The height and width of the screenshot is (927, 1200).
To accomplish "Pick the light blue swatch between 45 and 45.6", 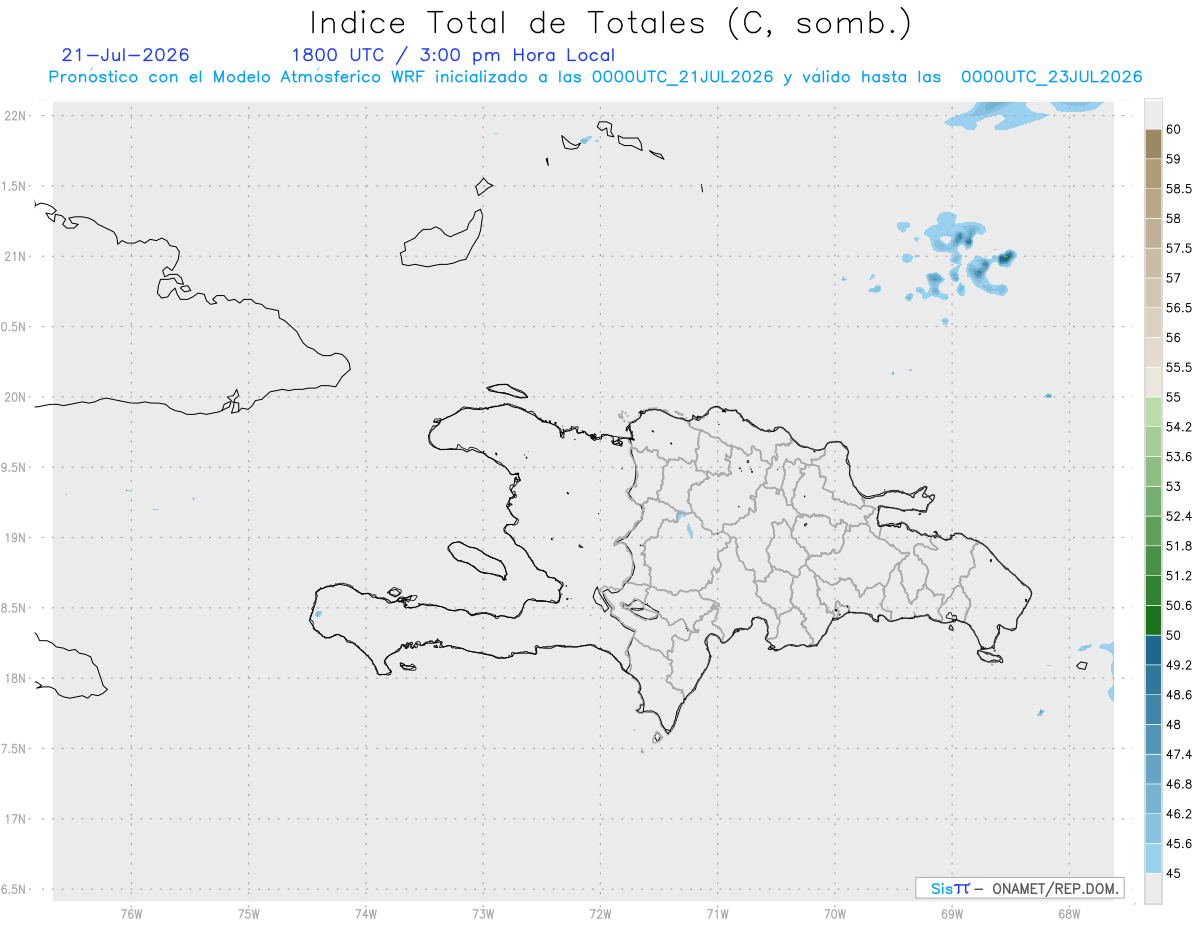I will [1153, 858].
